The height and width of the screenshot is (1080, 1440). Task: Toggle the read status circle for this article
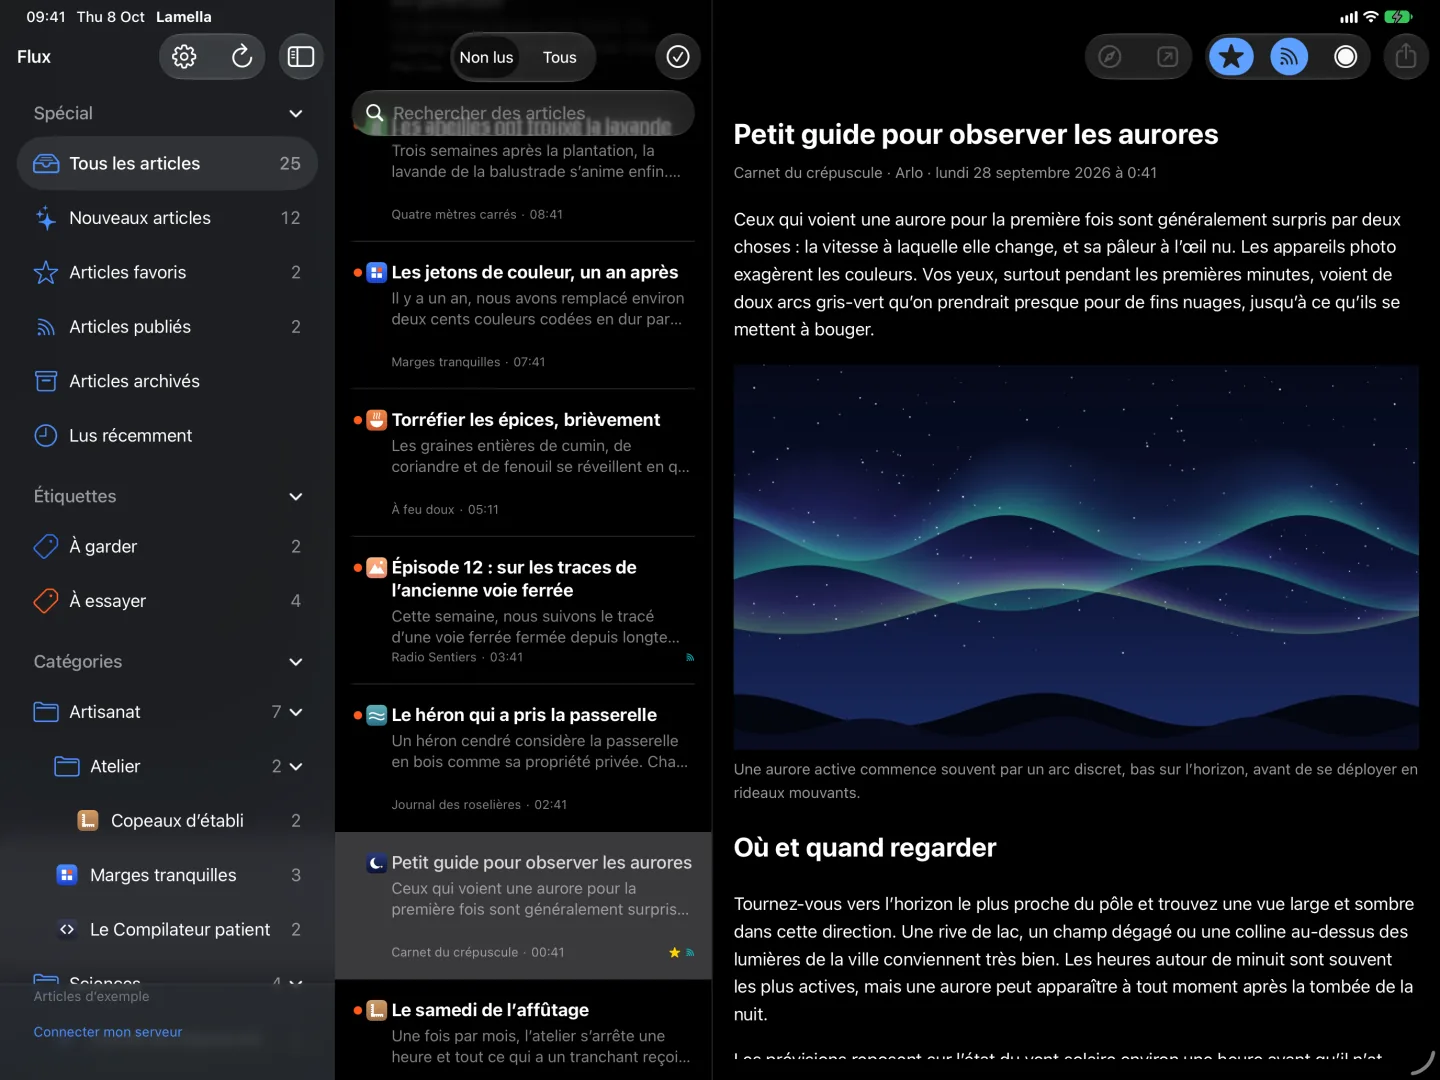pyautogui.click(x=1346, y=57)
